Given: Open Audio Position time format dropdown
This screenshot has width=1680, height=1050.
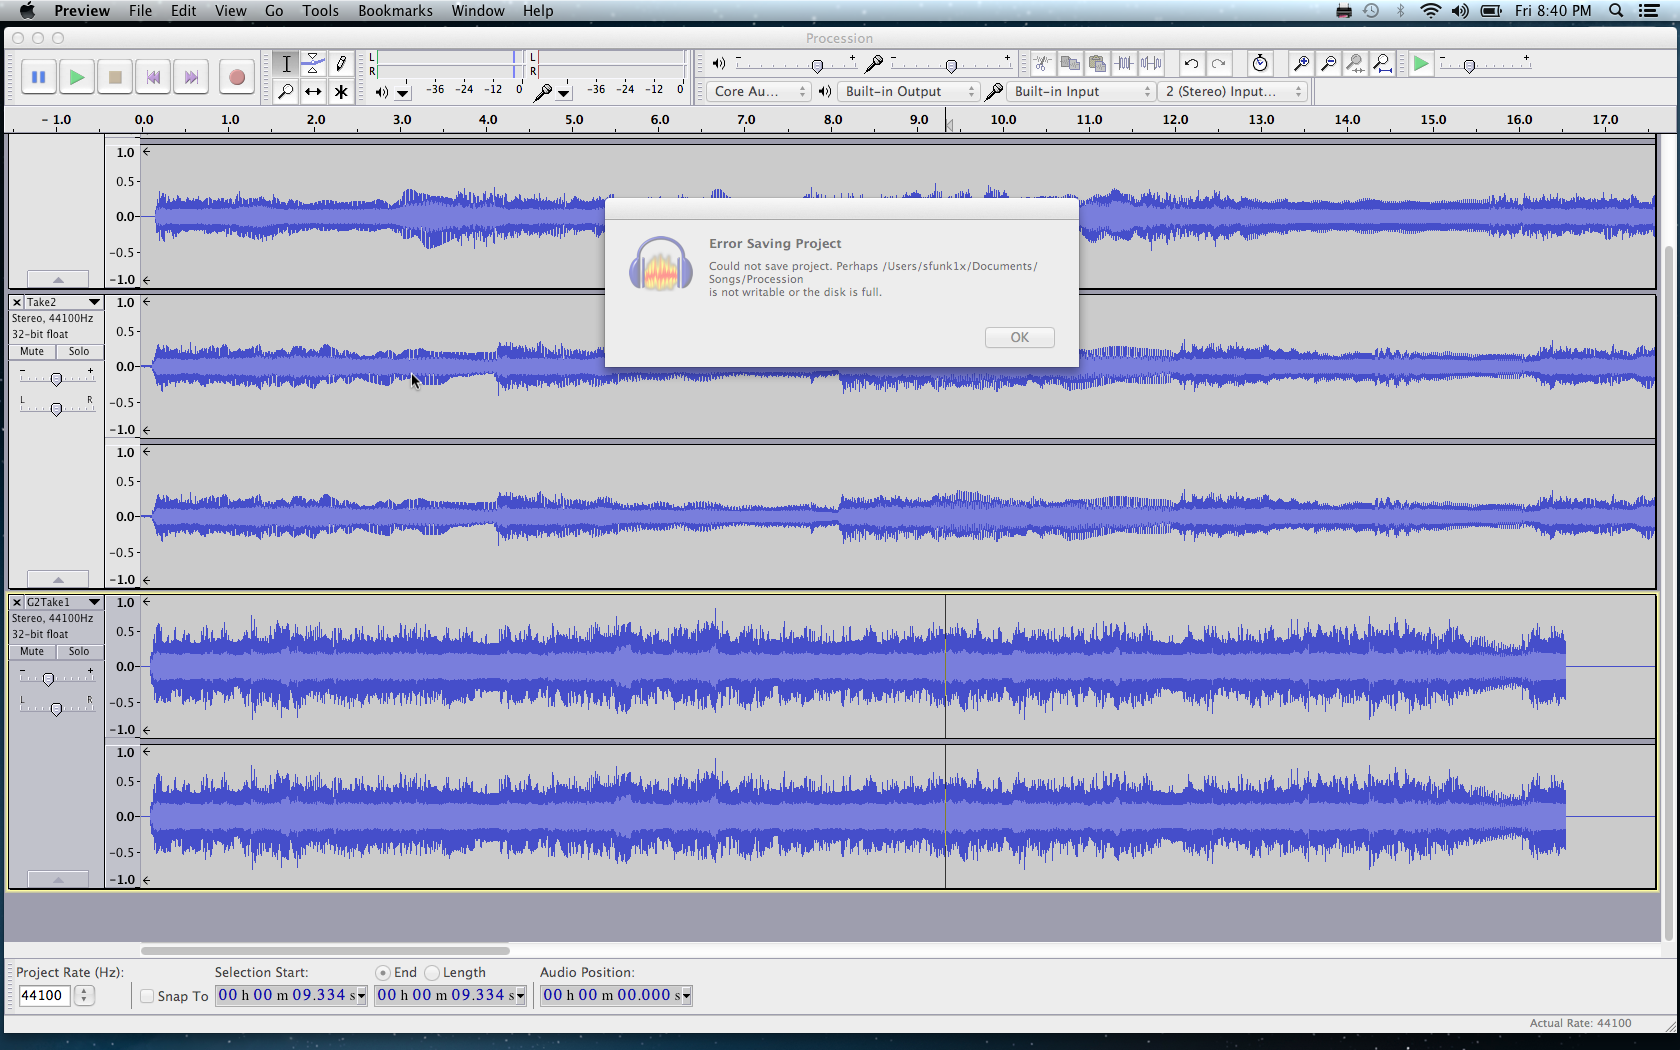Looking at the screenshot, I should point(686,996).
